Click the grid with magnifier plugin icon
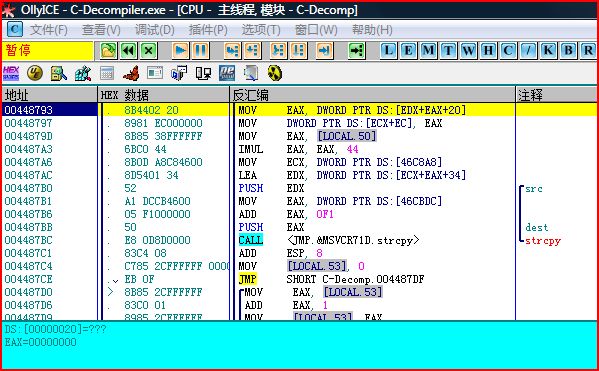 click(83, 73)
